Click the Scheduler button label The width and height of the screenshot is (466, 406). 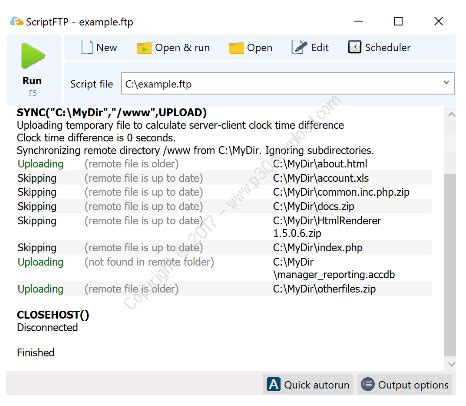point(388,47)
